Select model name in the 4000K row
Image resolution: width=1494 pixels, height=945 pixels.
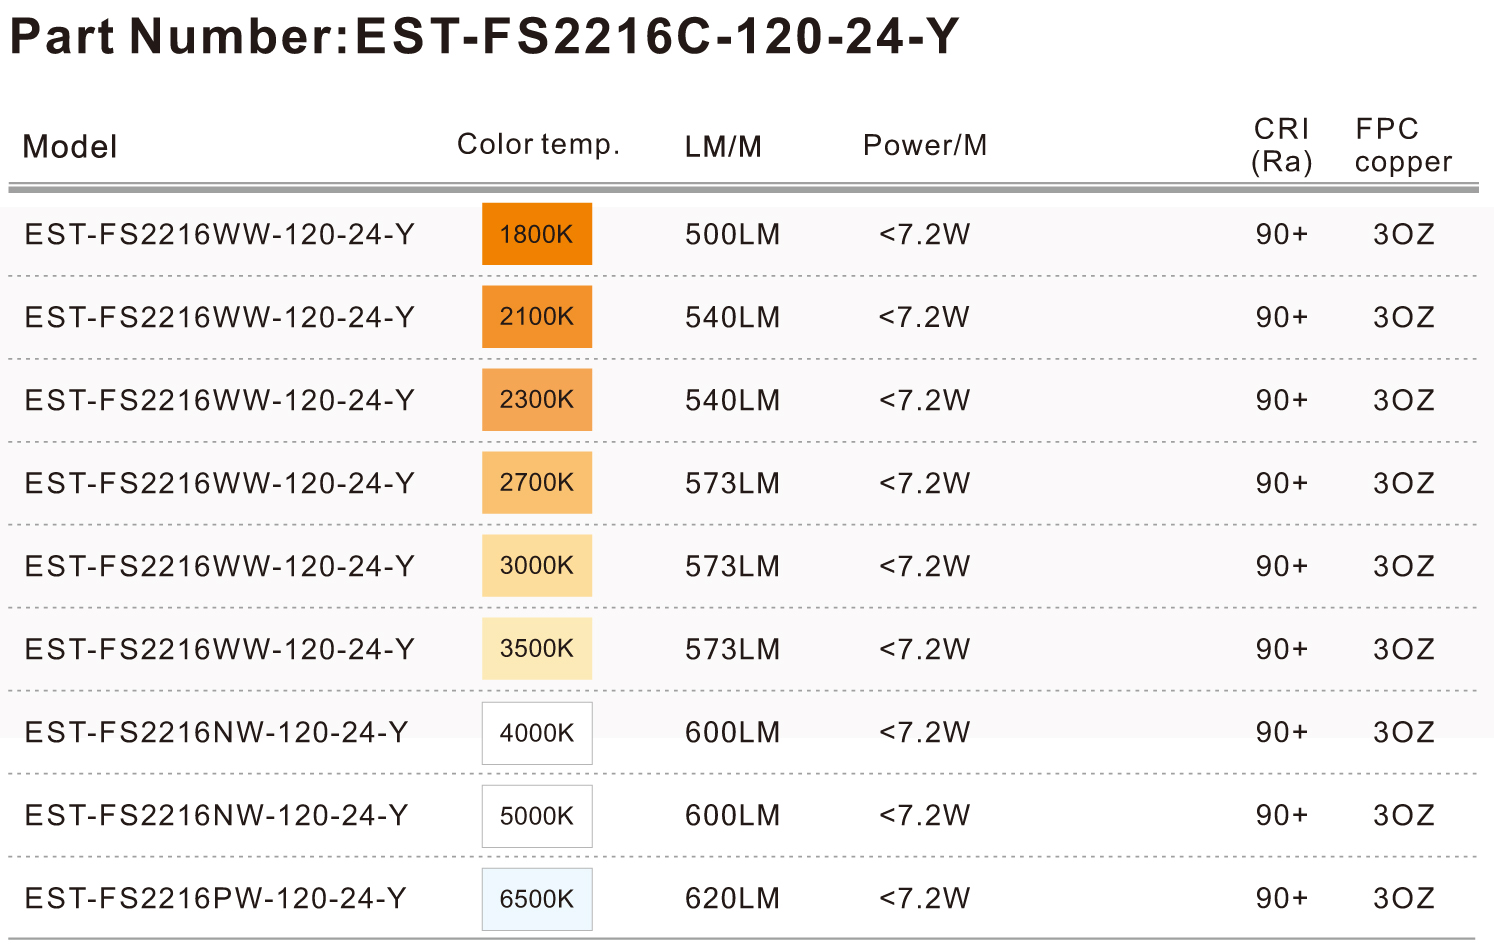[216, 733]
